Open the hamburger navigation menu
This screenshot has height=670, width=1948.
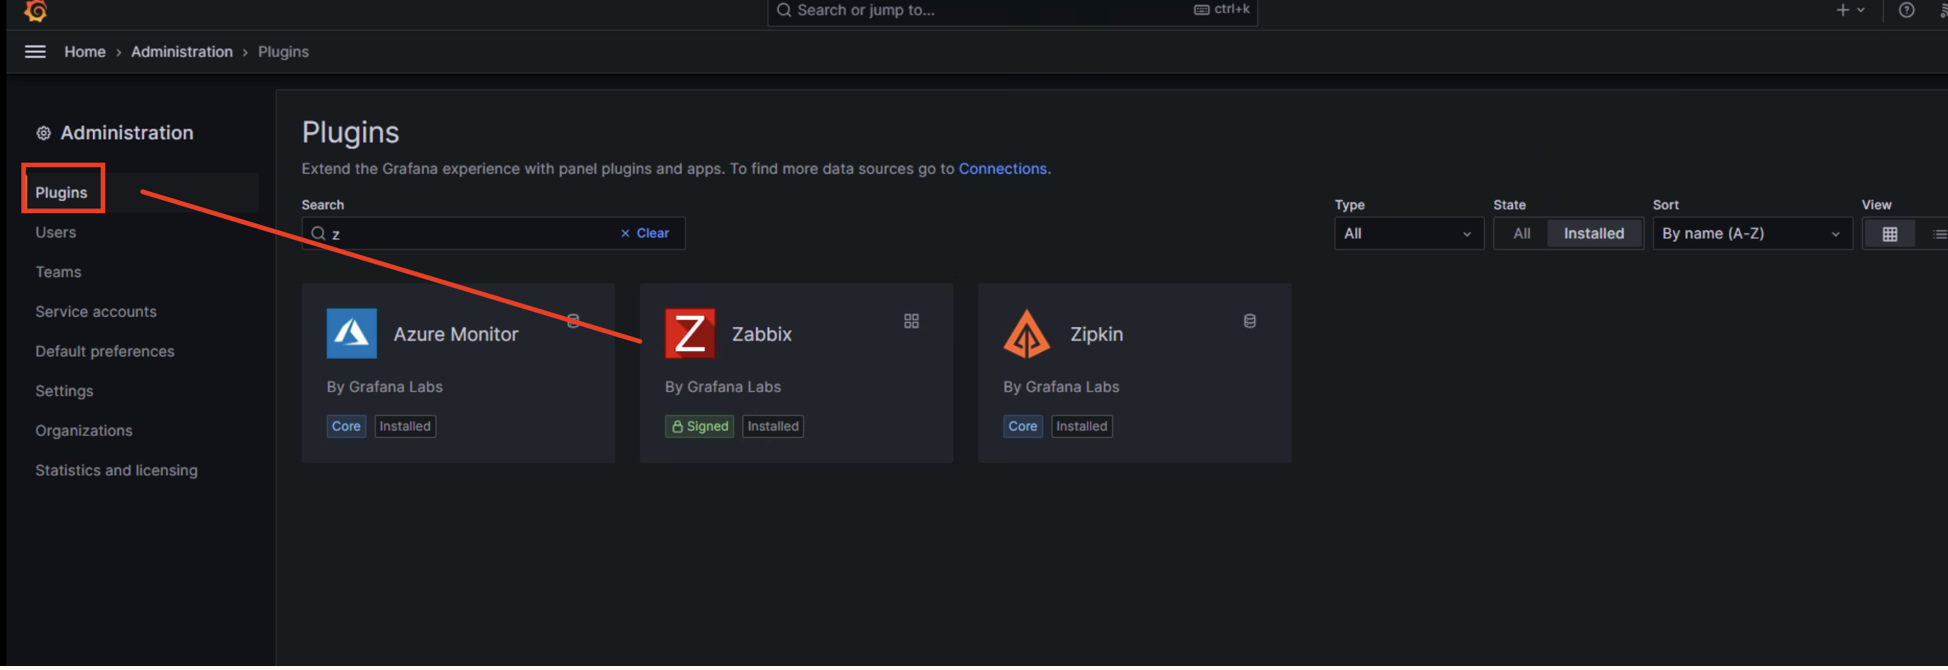[x=35, y=52]
